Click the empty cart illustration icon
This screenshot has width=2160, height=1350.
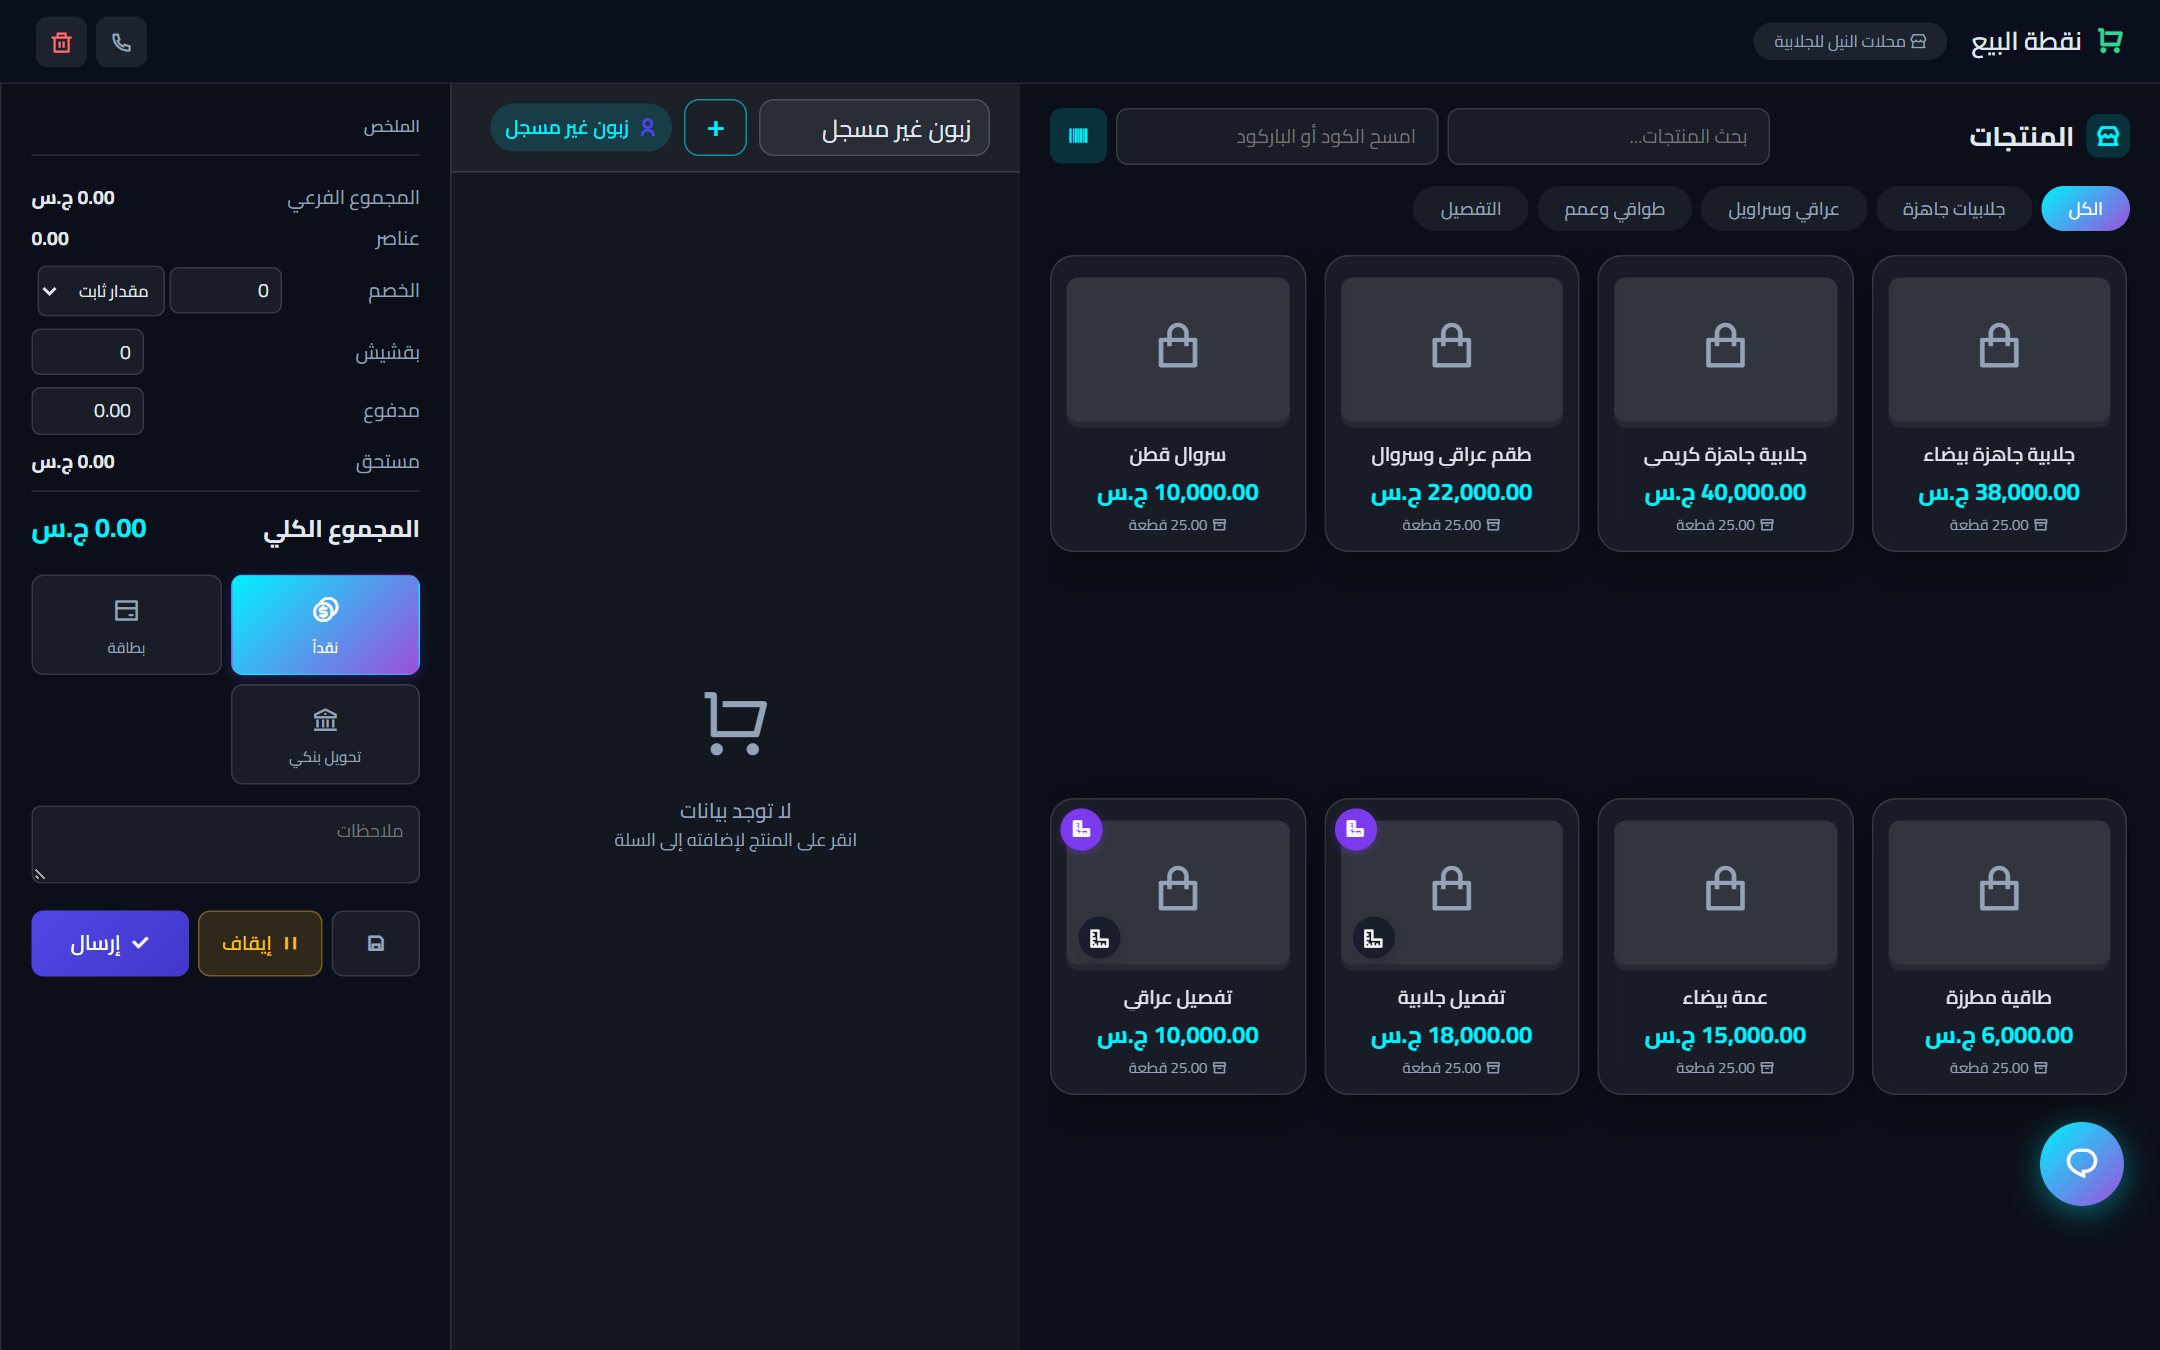735,722
